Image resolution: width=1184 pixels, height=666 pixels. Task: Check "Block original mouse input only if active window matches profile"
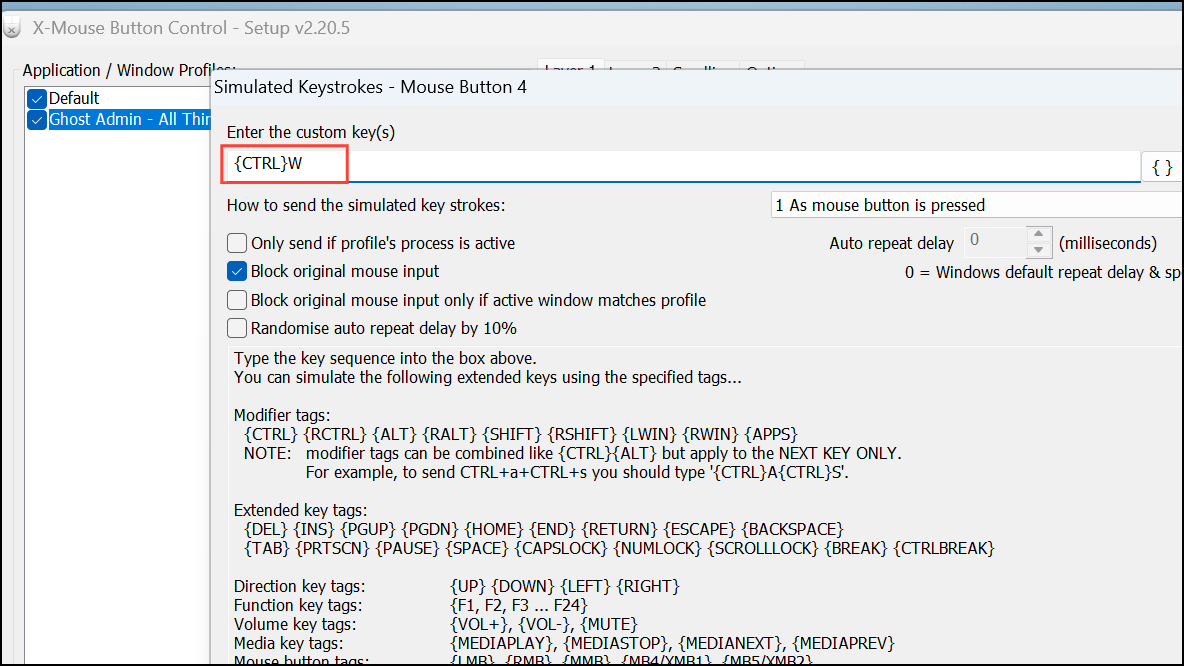pos(237,300)
